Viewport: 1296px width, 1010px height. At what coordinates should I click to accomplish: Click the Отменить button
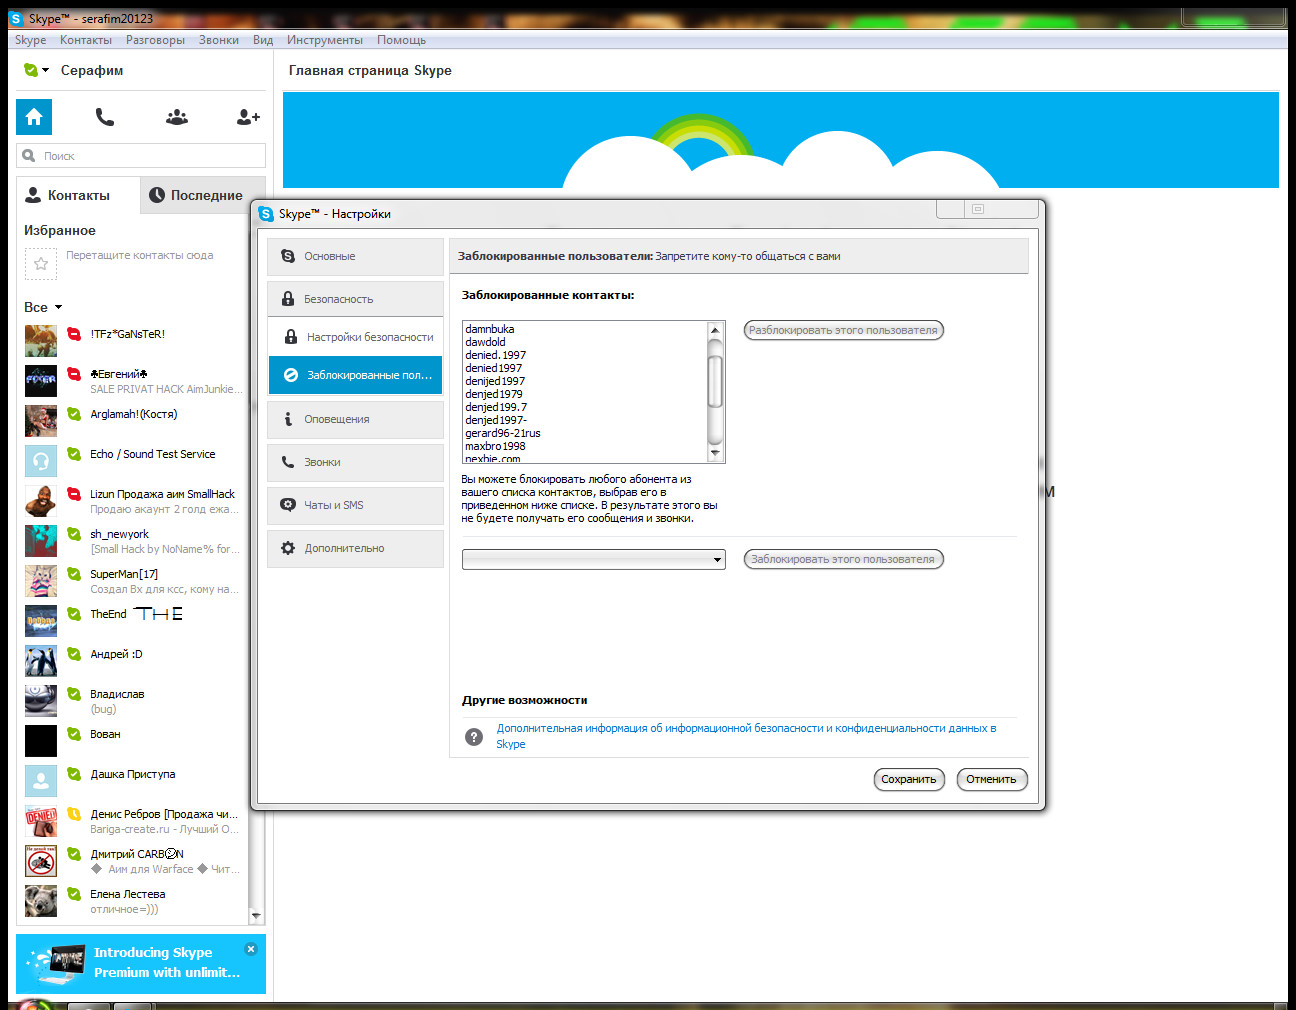tap(991, 779)
